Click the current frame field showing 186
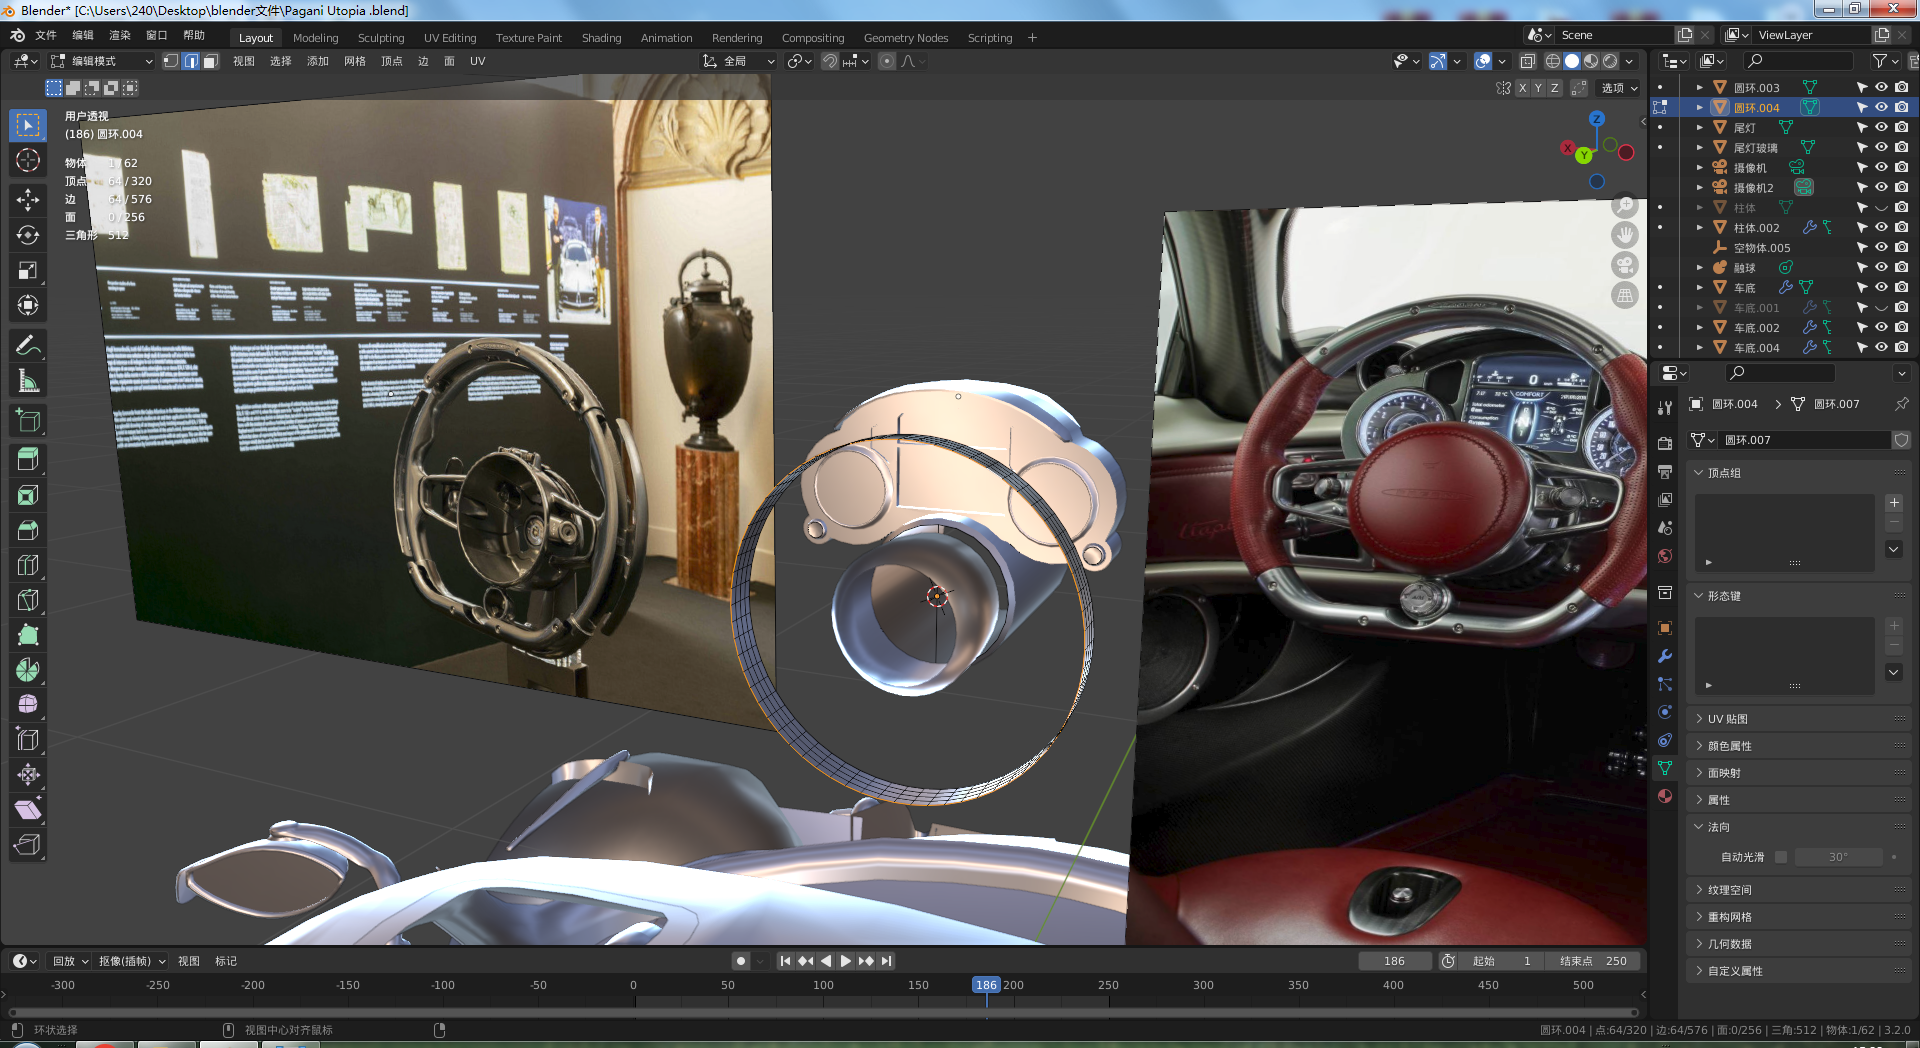 tap(1394, 961)
